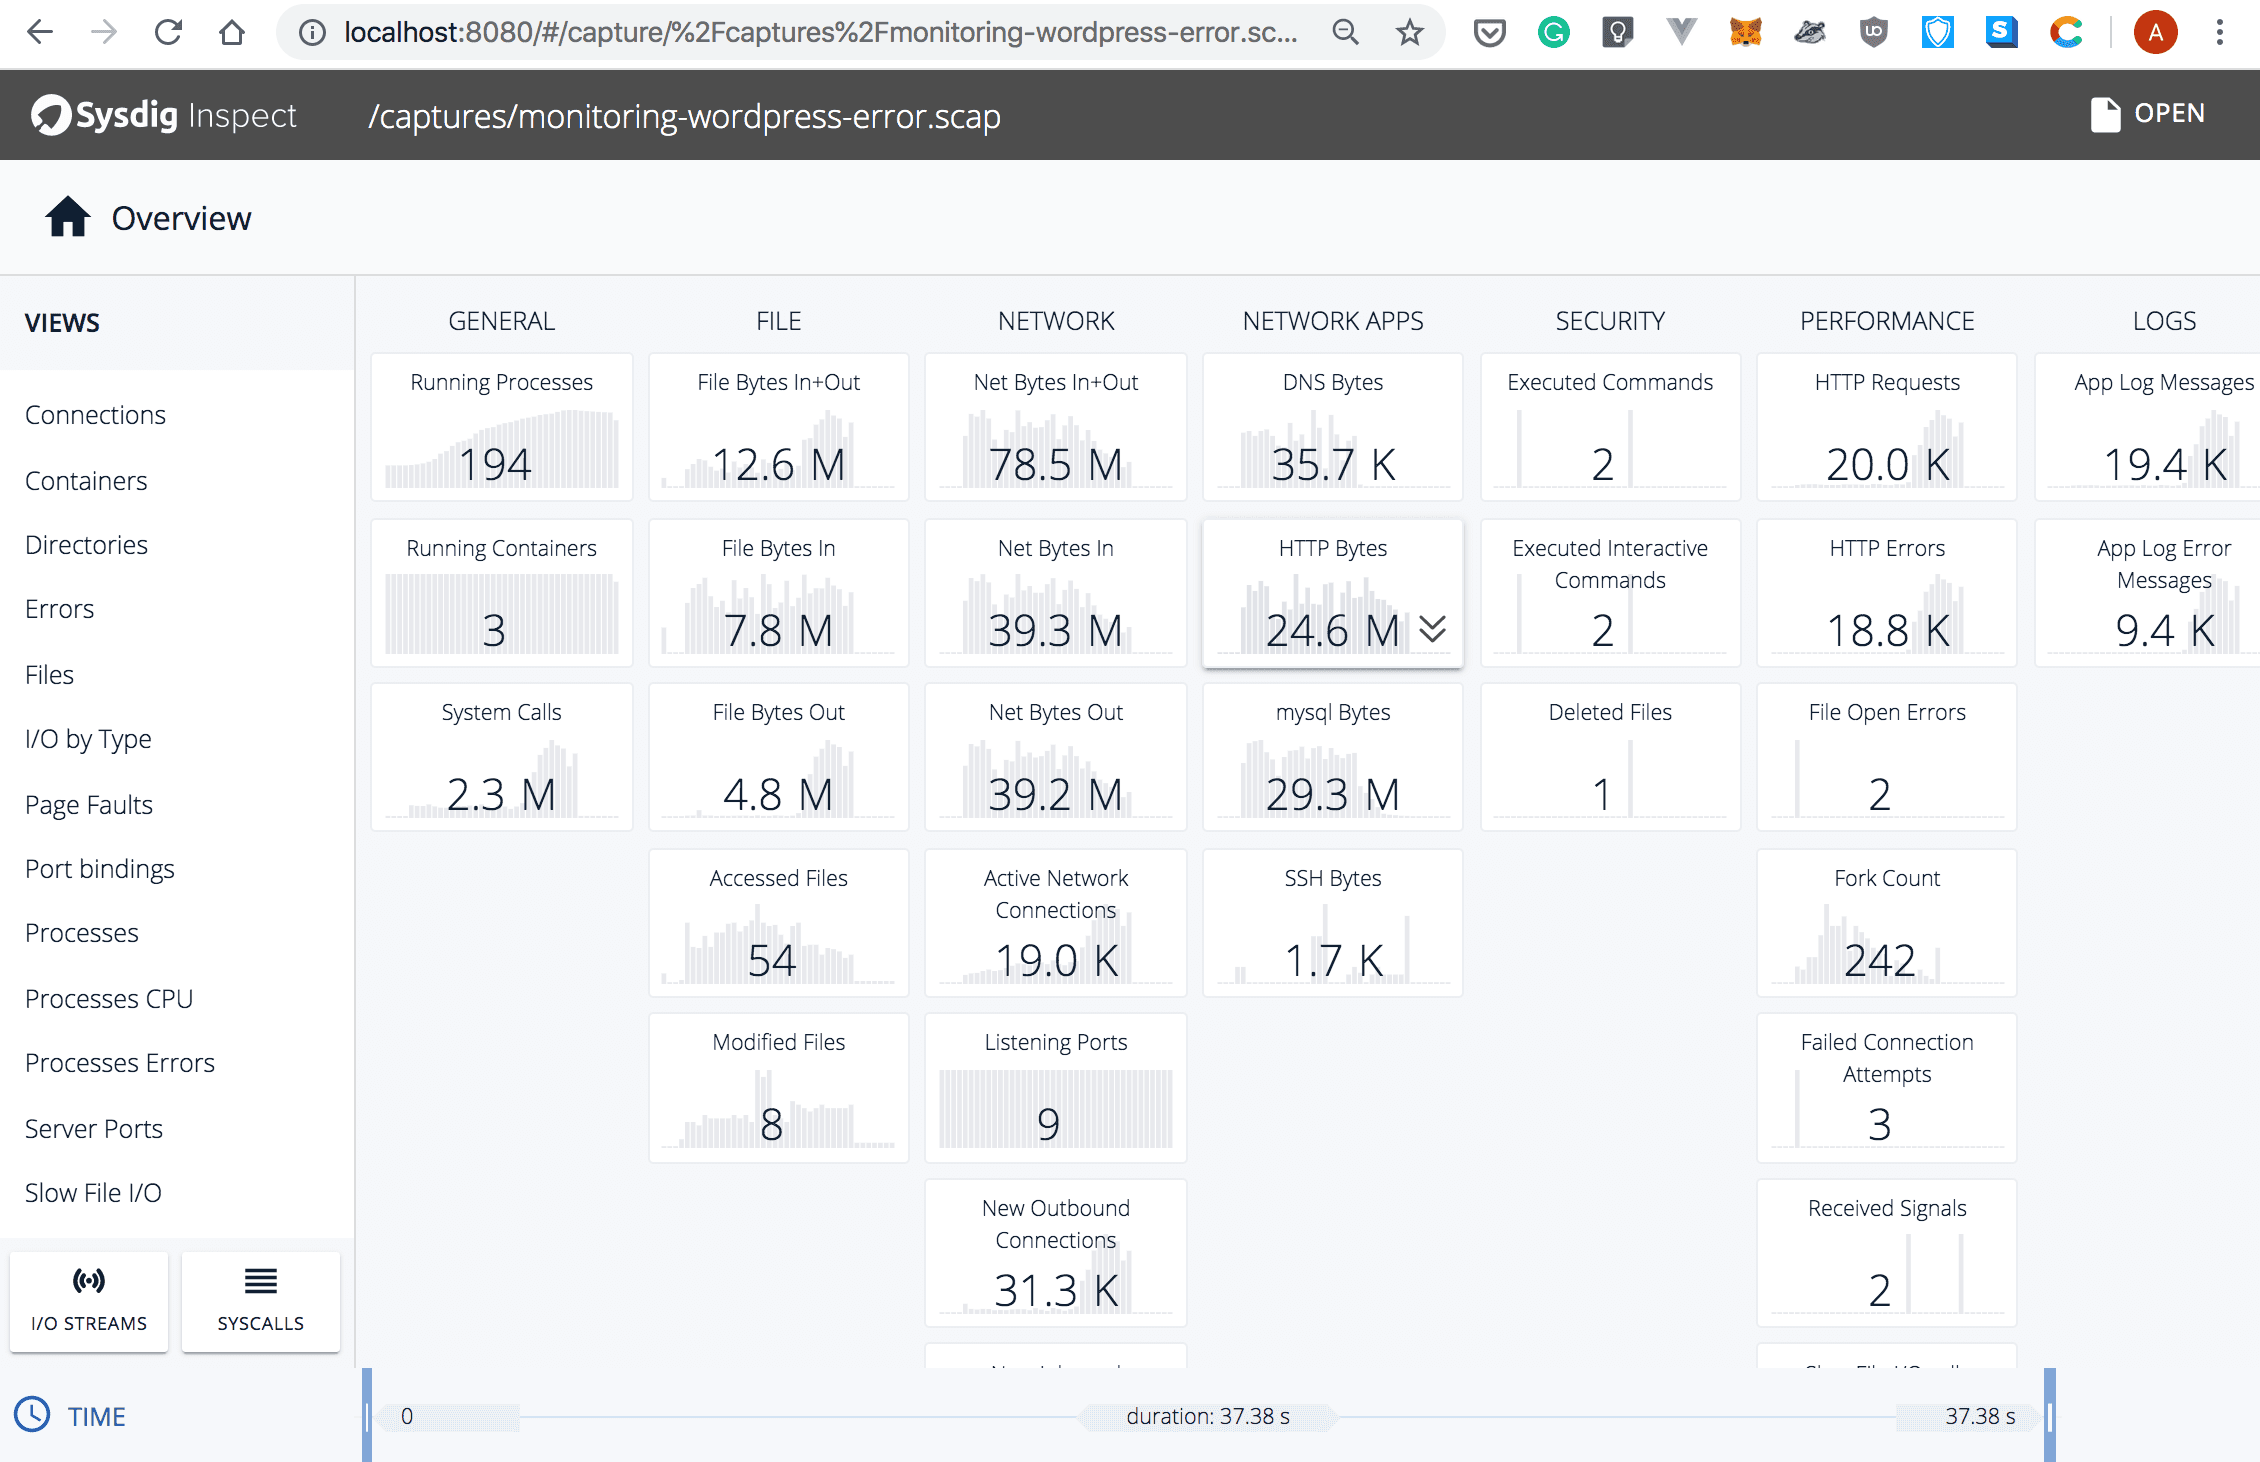
Task: Open Received Signals tile
Action: 1887,1253
